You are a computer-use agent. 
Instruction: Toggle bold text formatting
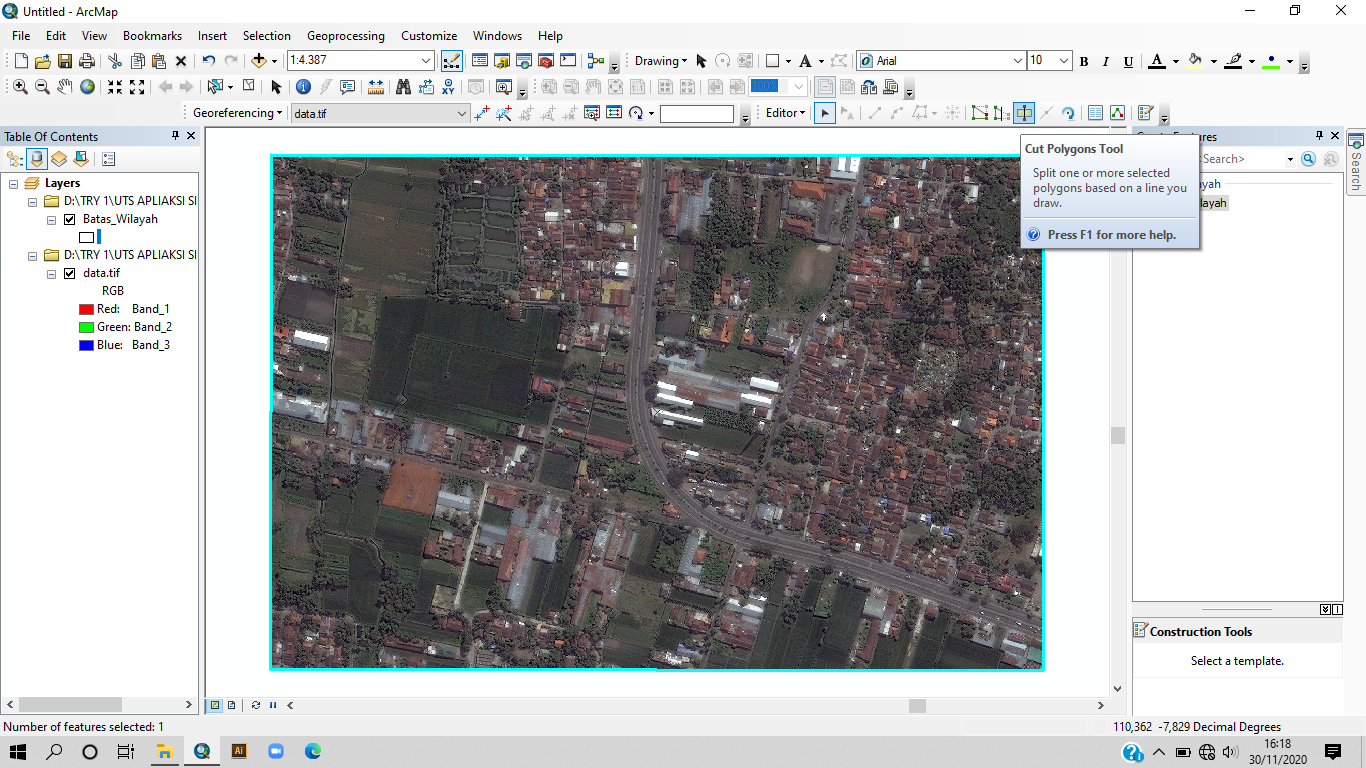pos(1084,61)
